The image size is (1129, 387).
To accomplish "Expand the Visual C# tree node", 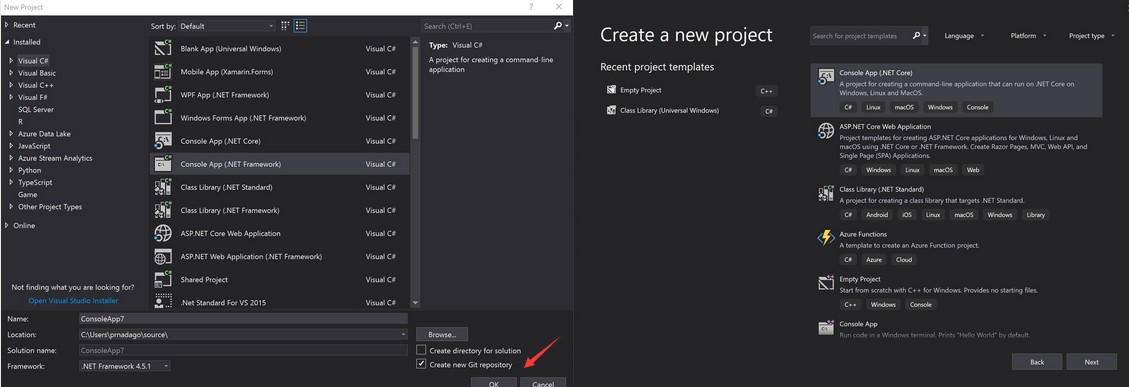I will pyautogui.click(x=12, y=61).
